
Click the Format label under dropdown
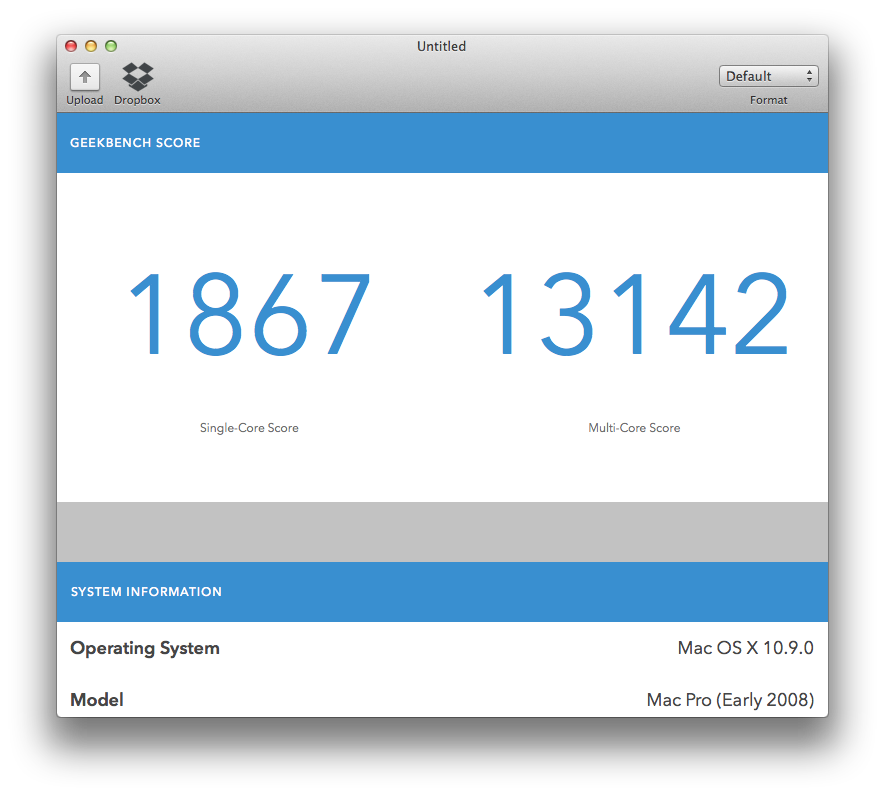pos(768,100)
